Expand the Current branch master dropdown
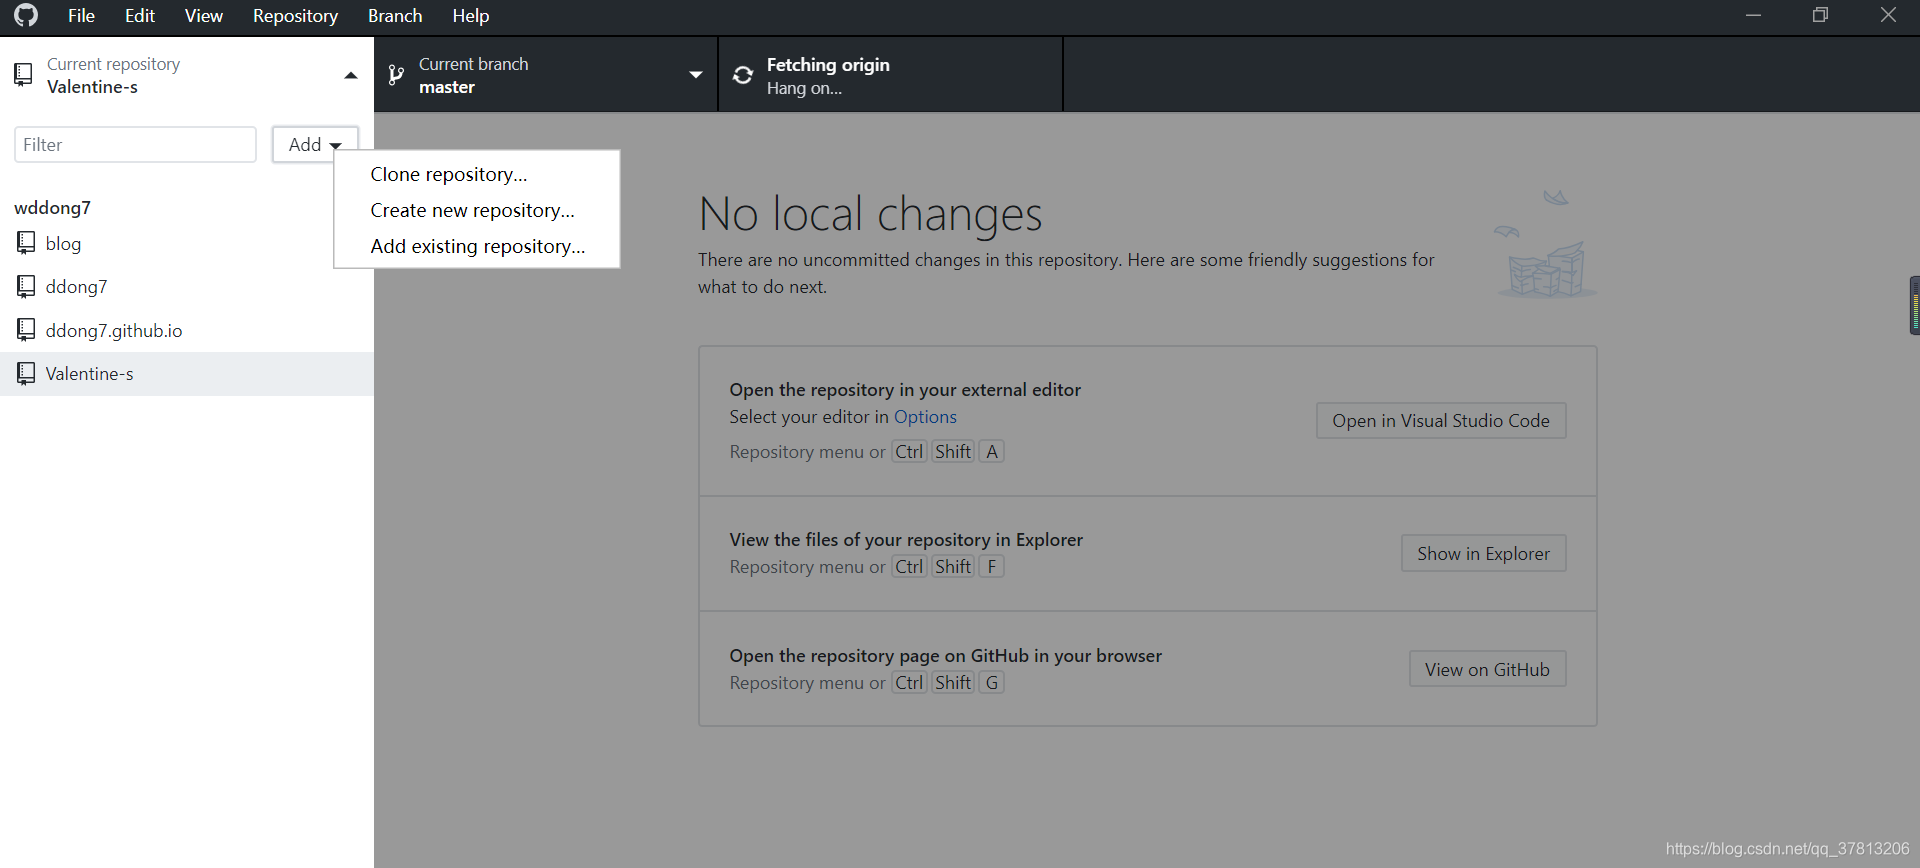Image resolution: width=1920 pixels, height=868 pixels. [x=696, y=75]
